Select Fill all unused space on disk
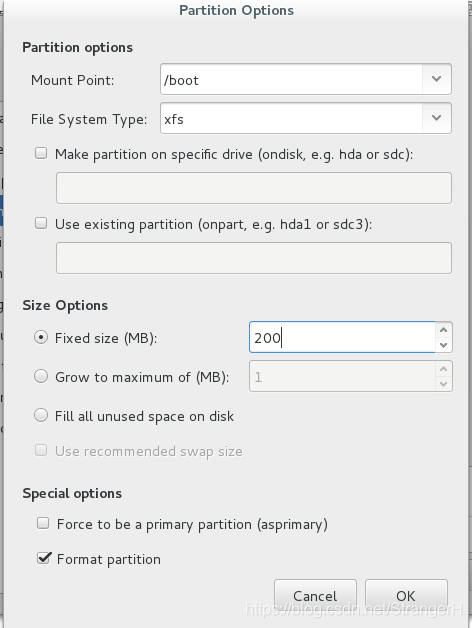Image resolution: width=472 pixels, height=628 pixels. coord(41,415)
